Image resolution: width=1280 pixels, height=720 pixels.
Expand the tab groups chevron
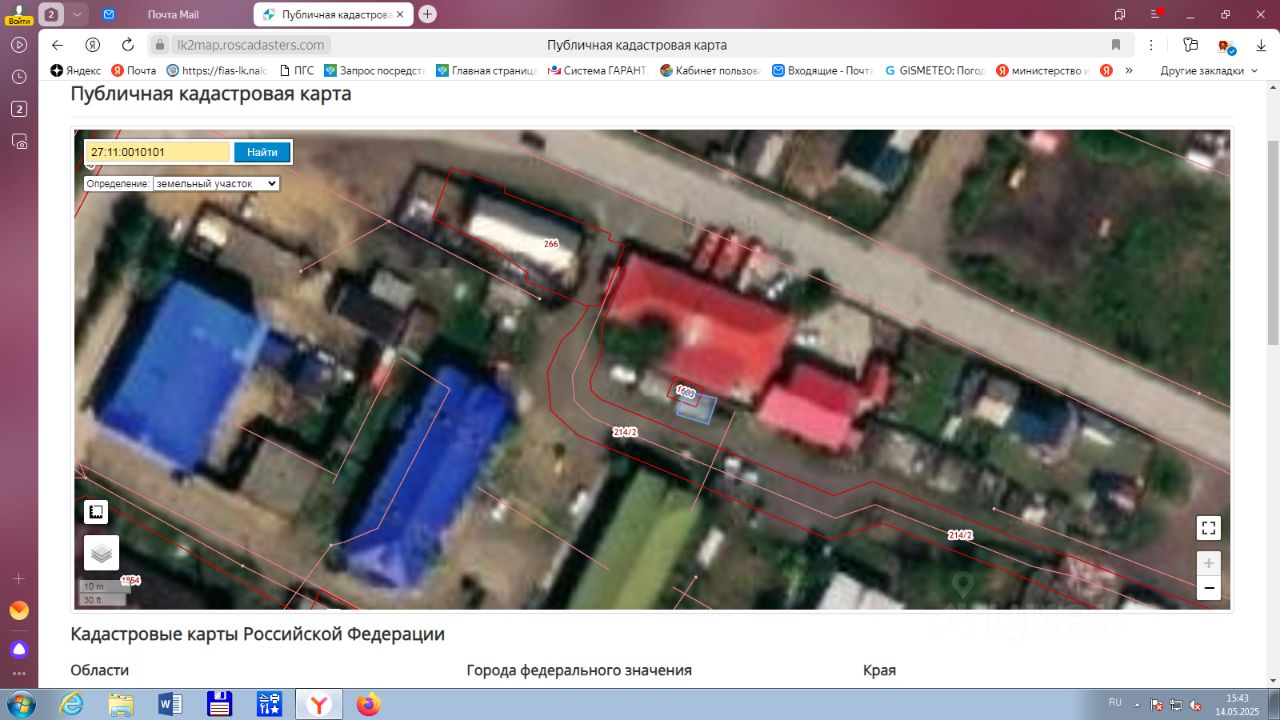[x=77, y=14]
